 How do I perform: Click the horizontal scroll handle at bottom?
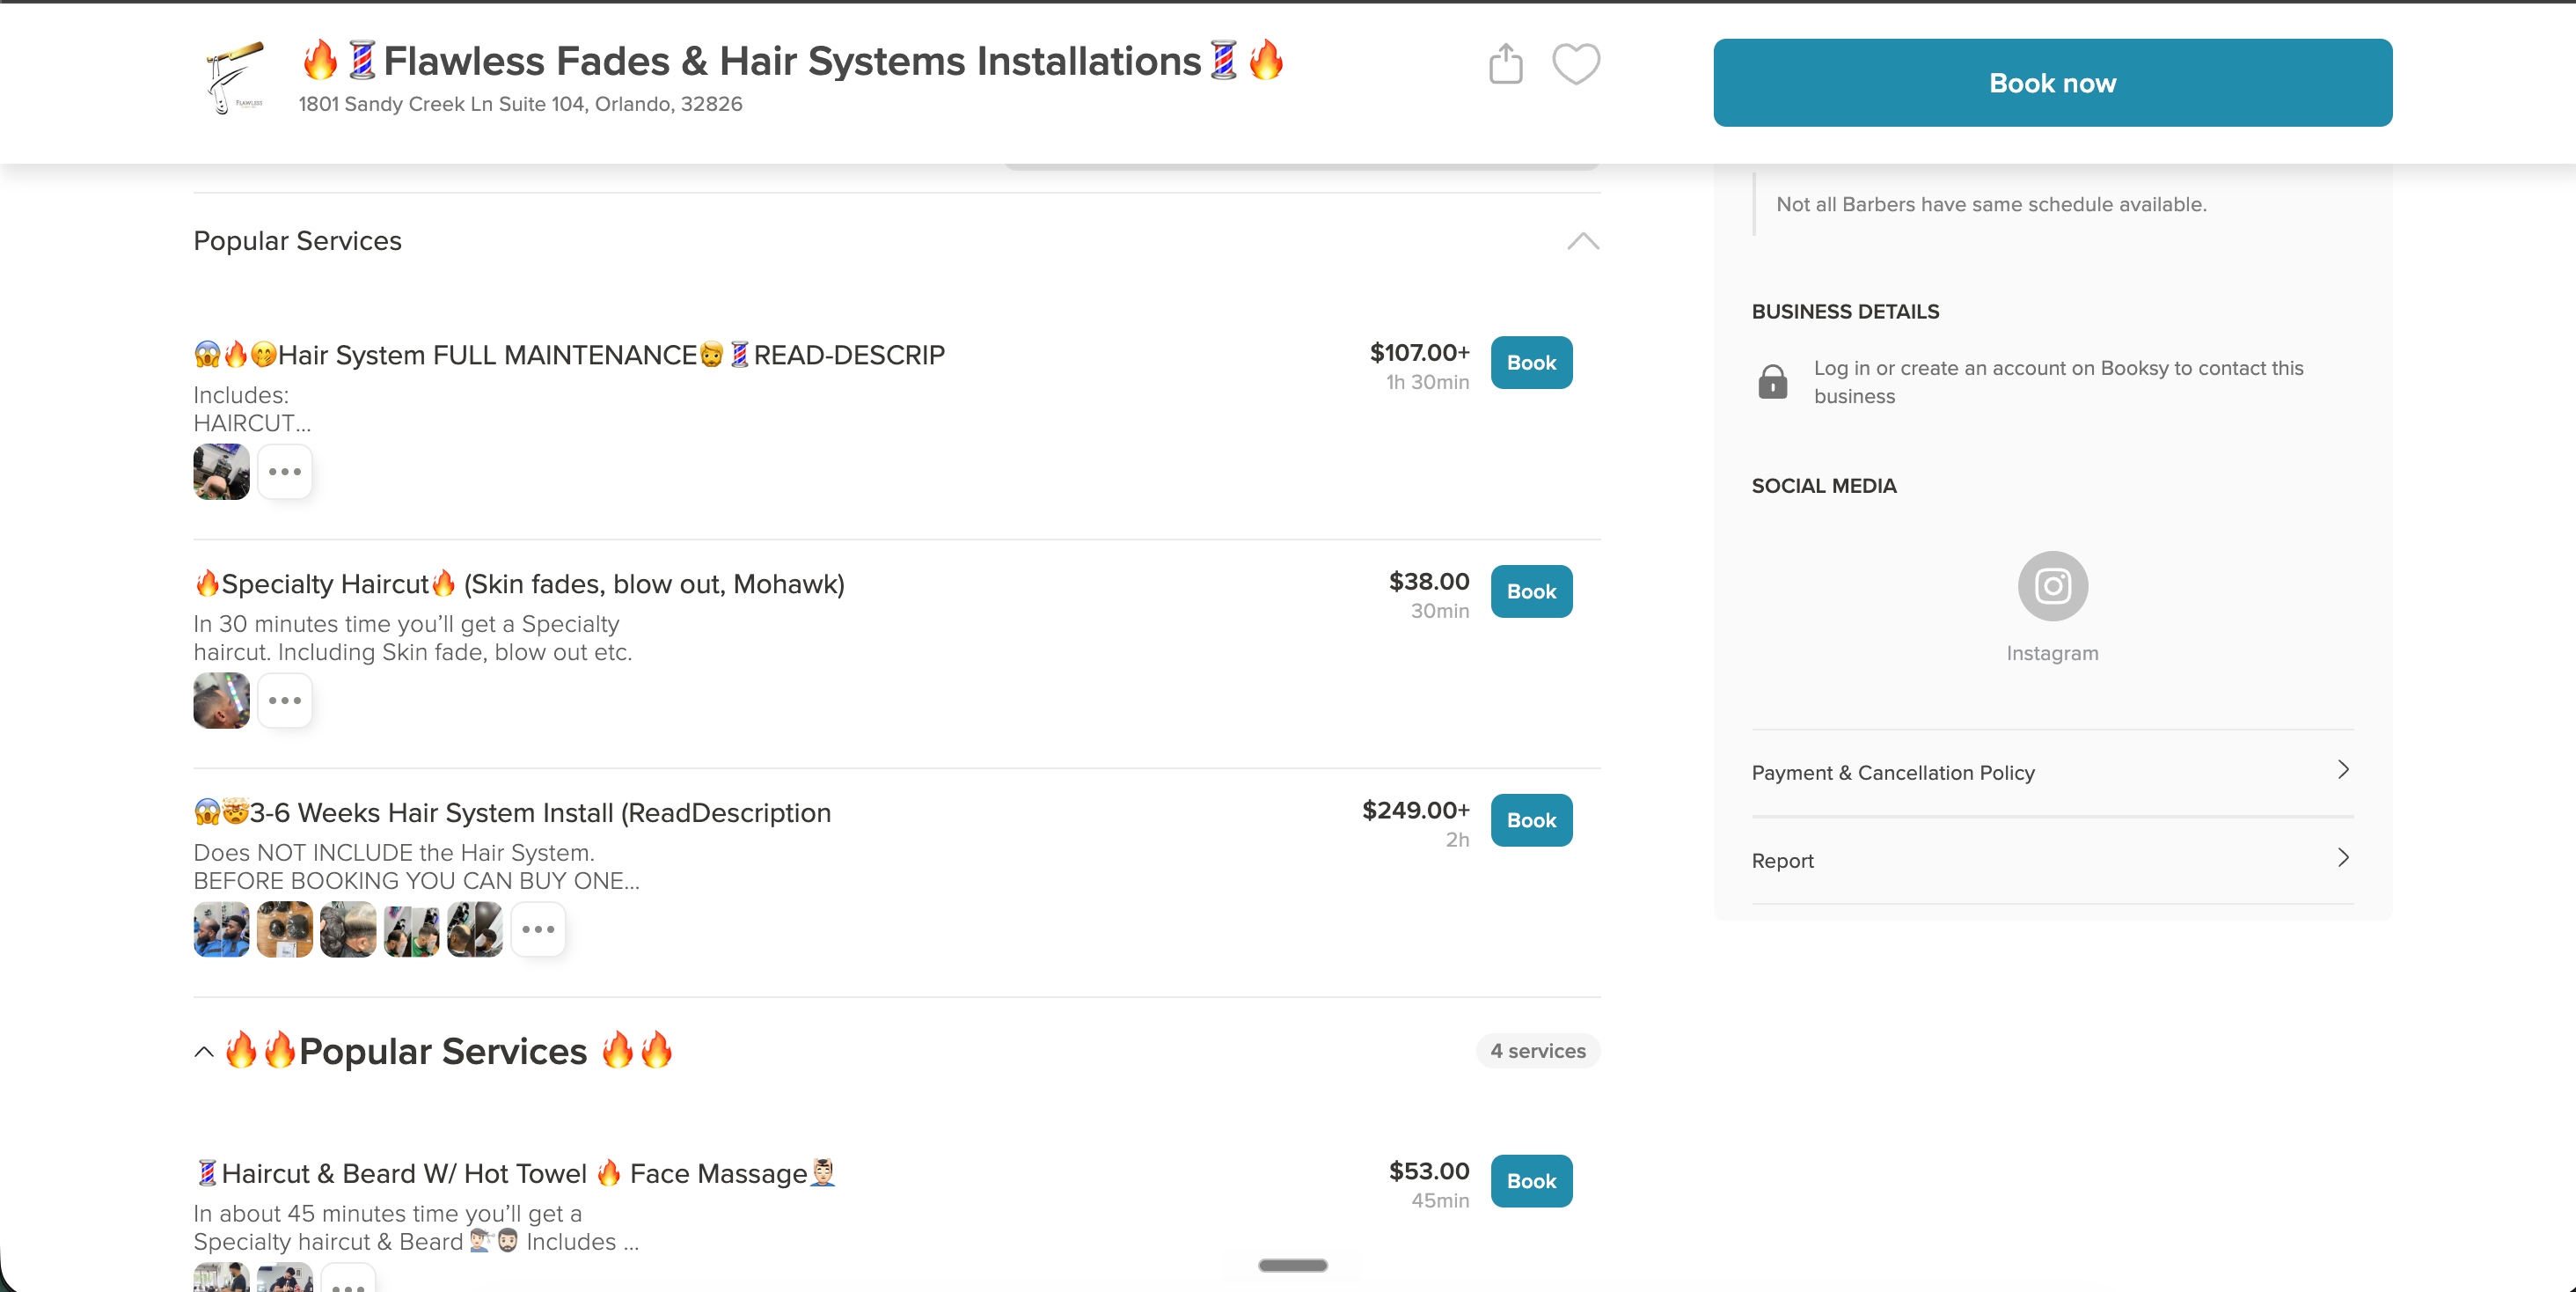[x=1292, y=1265]
